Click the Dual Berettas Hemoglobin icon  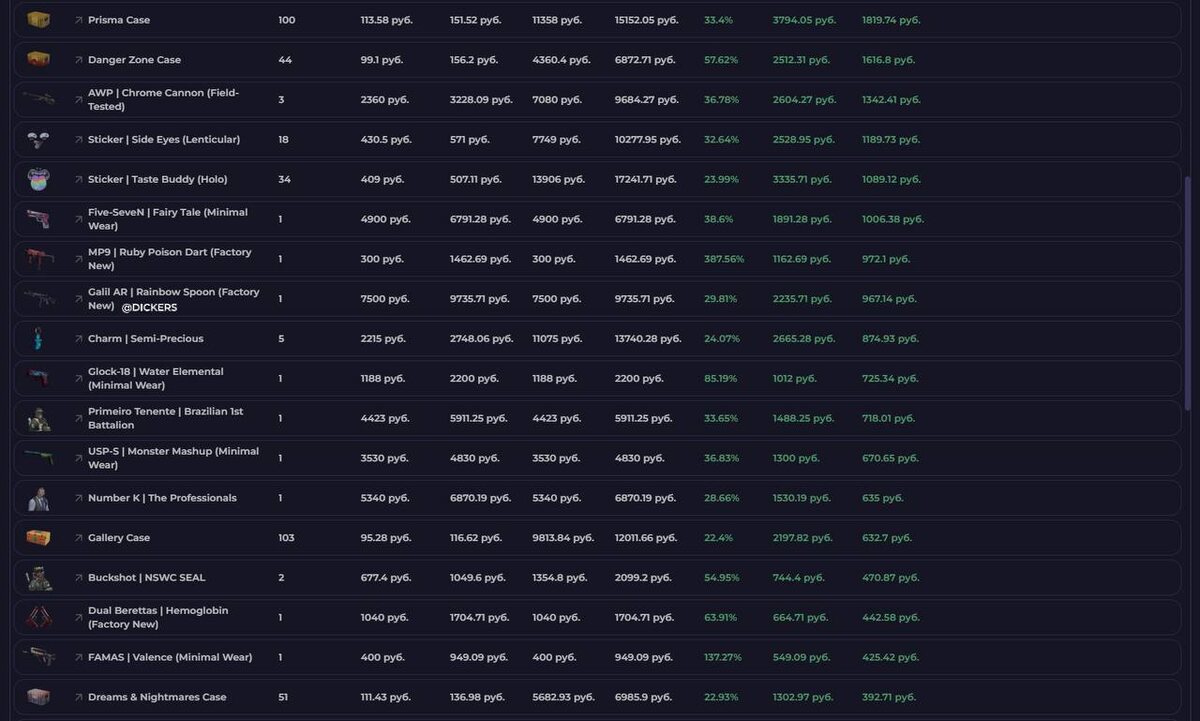[x=38, y=618]
